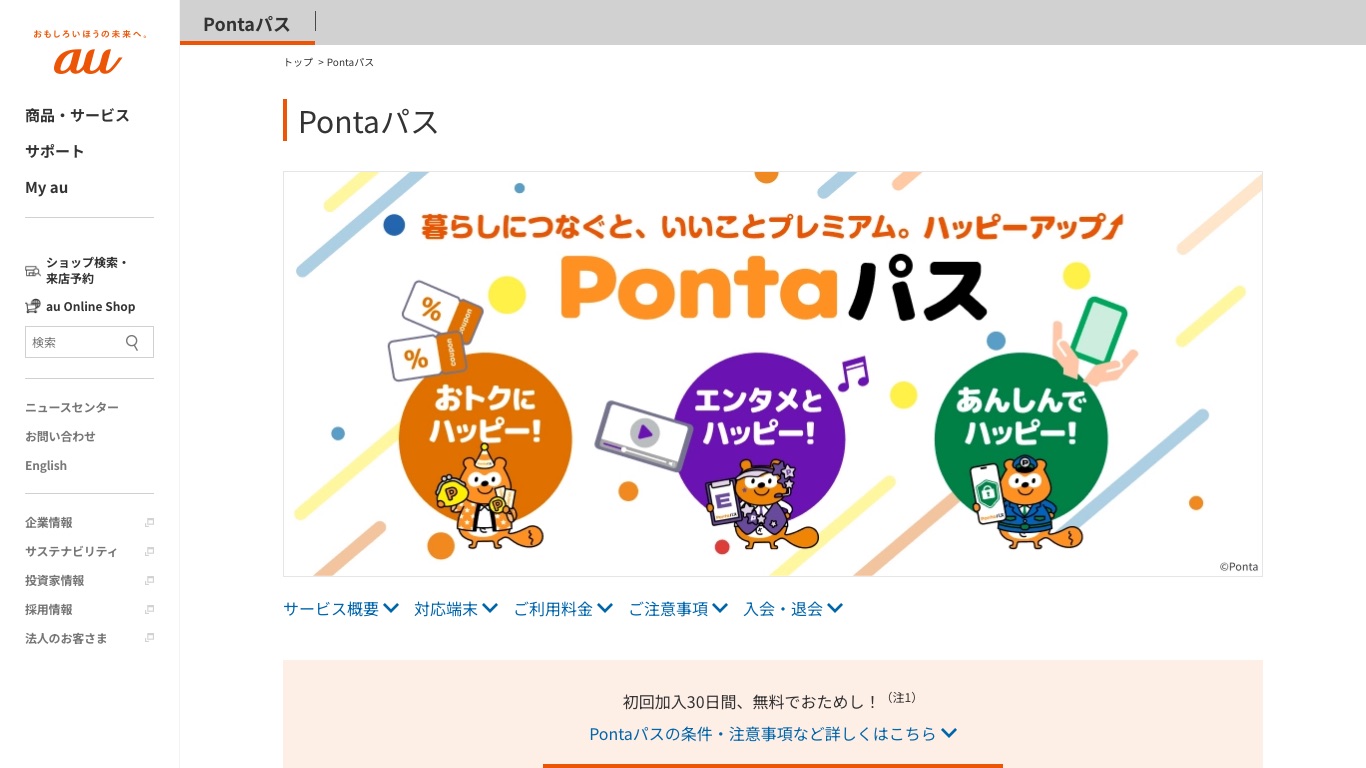
Task: Click external link icon beside 投資家情報
Action: click(x=149, y=581)
